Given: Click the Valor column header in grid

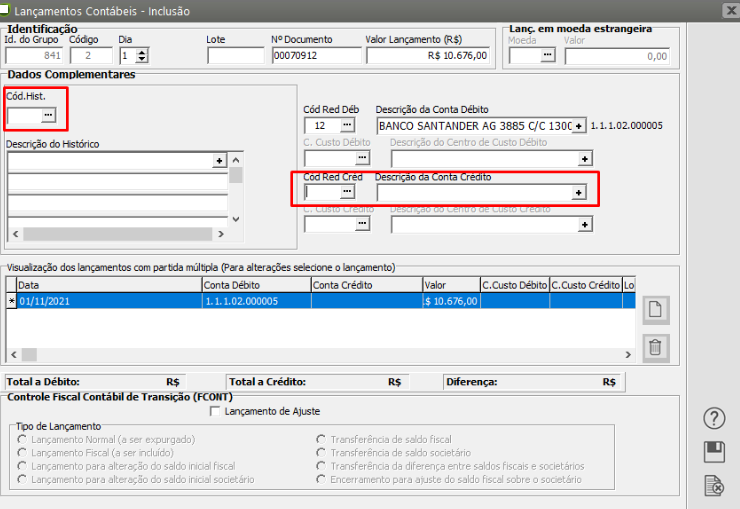Looking at the screenshot, I should click(x=450, y=285).
